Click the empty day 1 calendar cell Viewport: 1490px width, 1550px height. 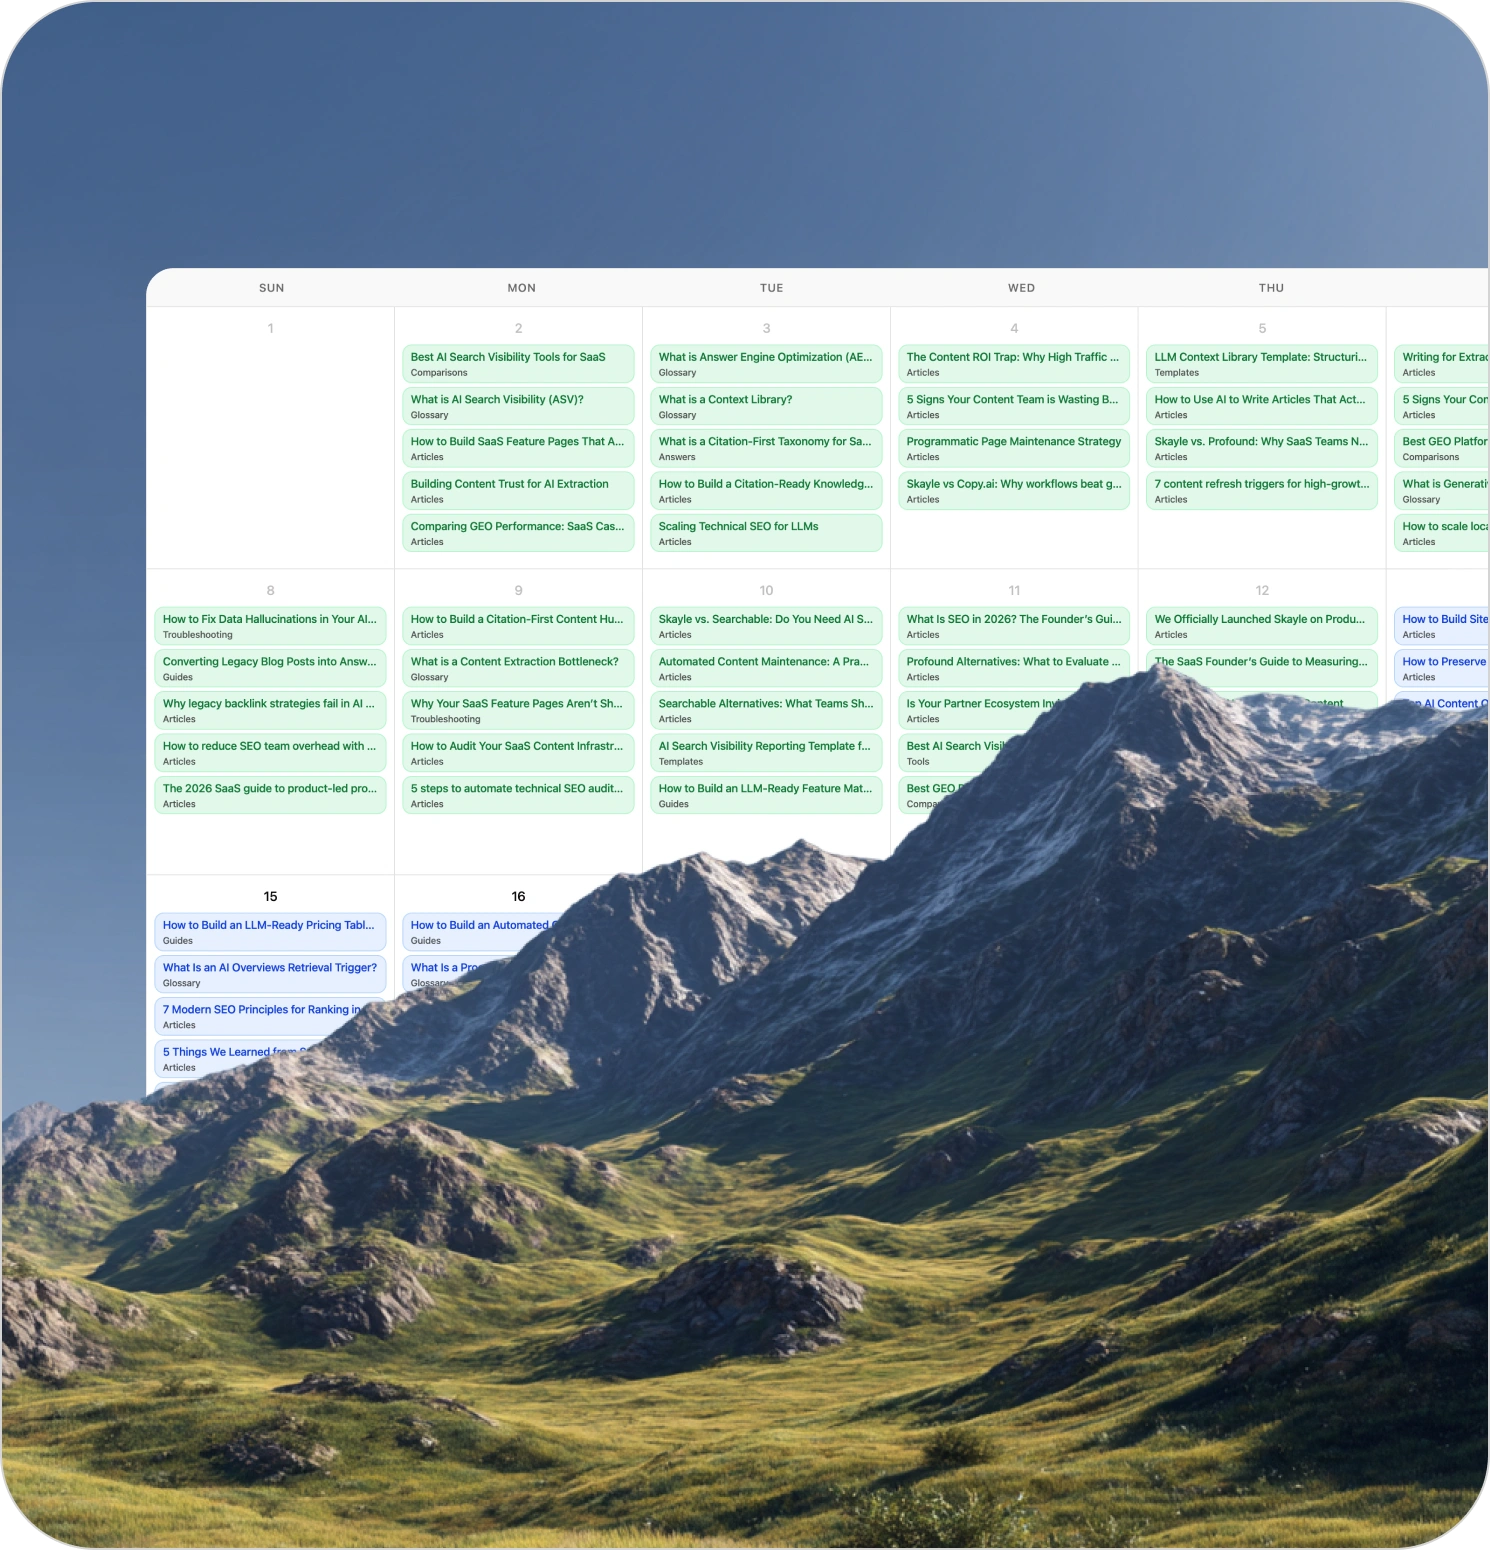(x=270, y=450)
